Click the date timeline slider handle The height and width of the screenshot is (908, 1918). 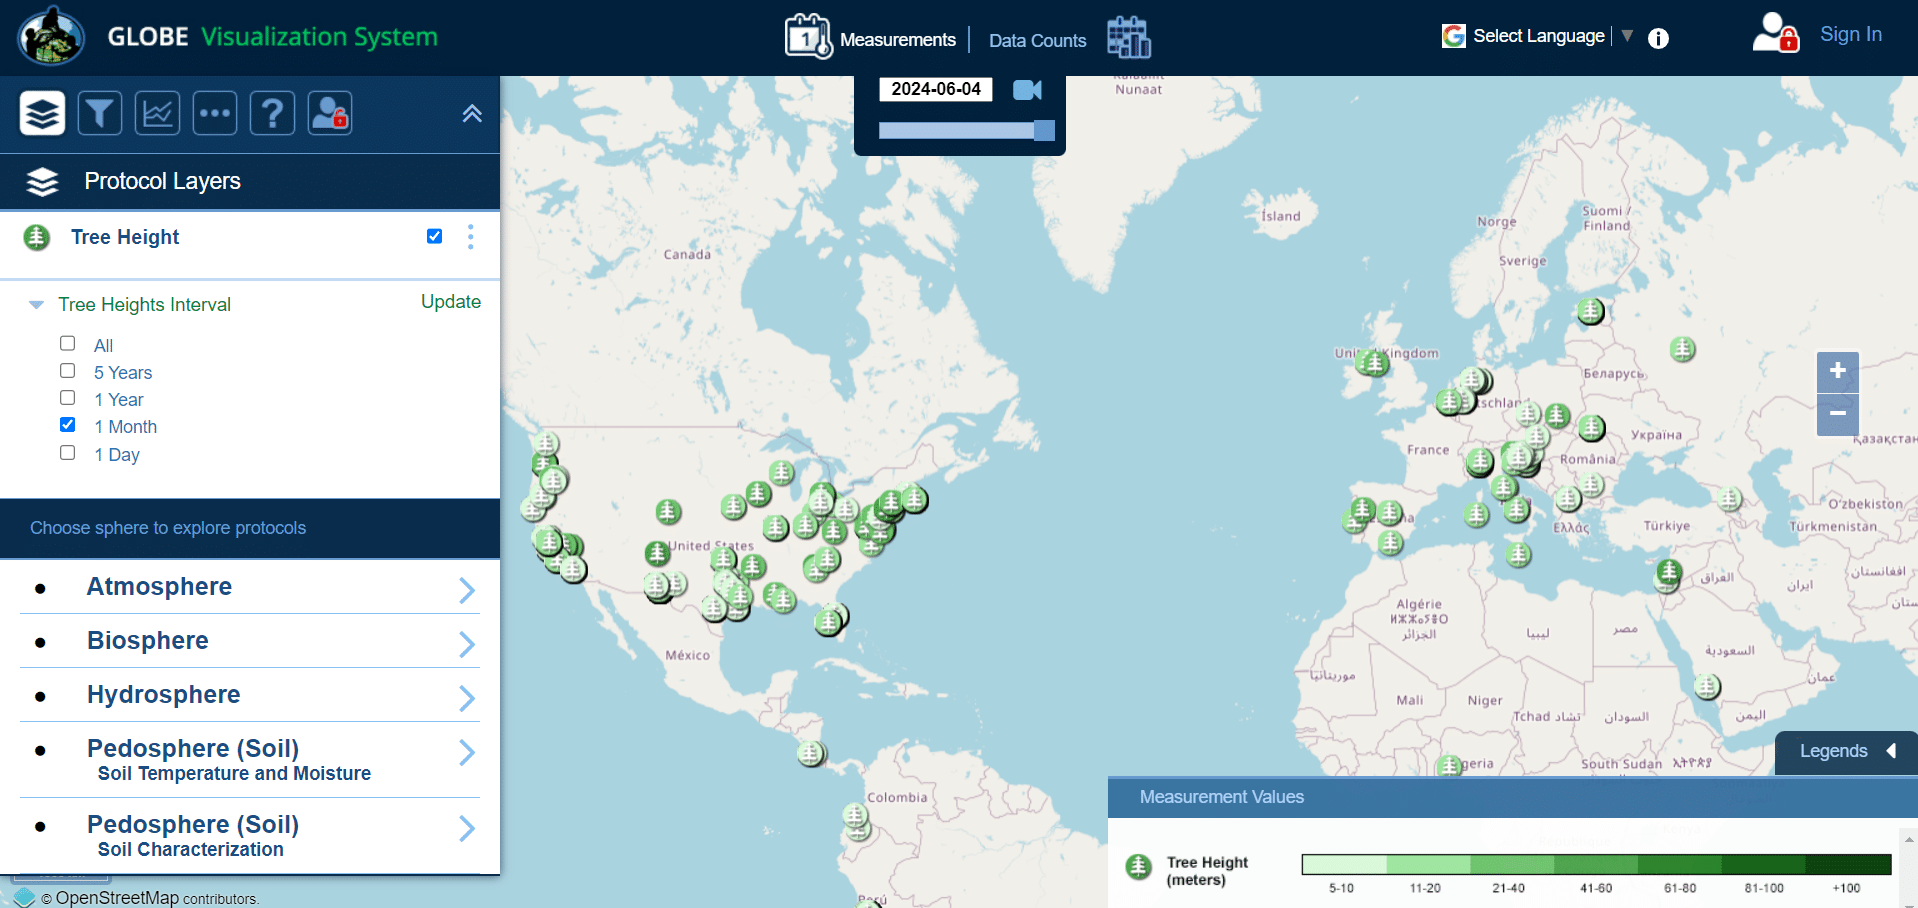tap(1044, 130)
